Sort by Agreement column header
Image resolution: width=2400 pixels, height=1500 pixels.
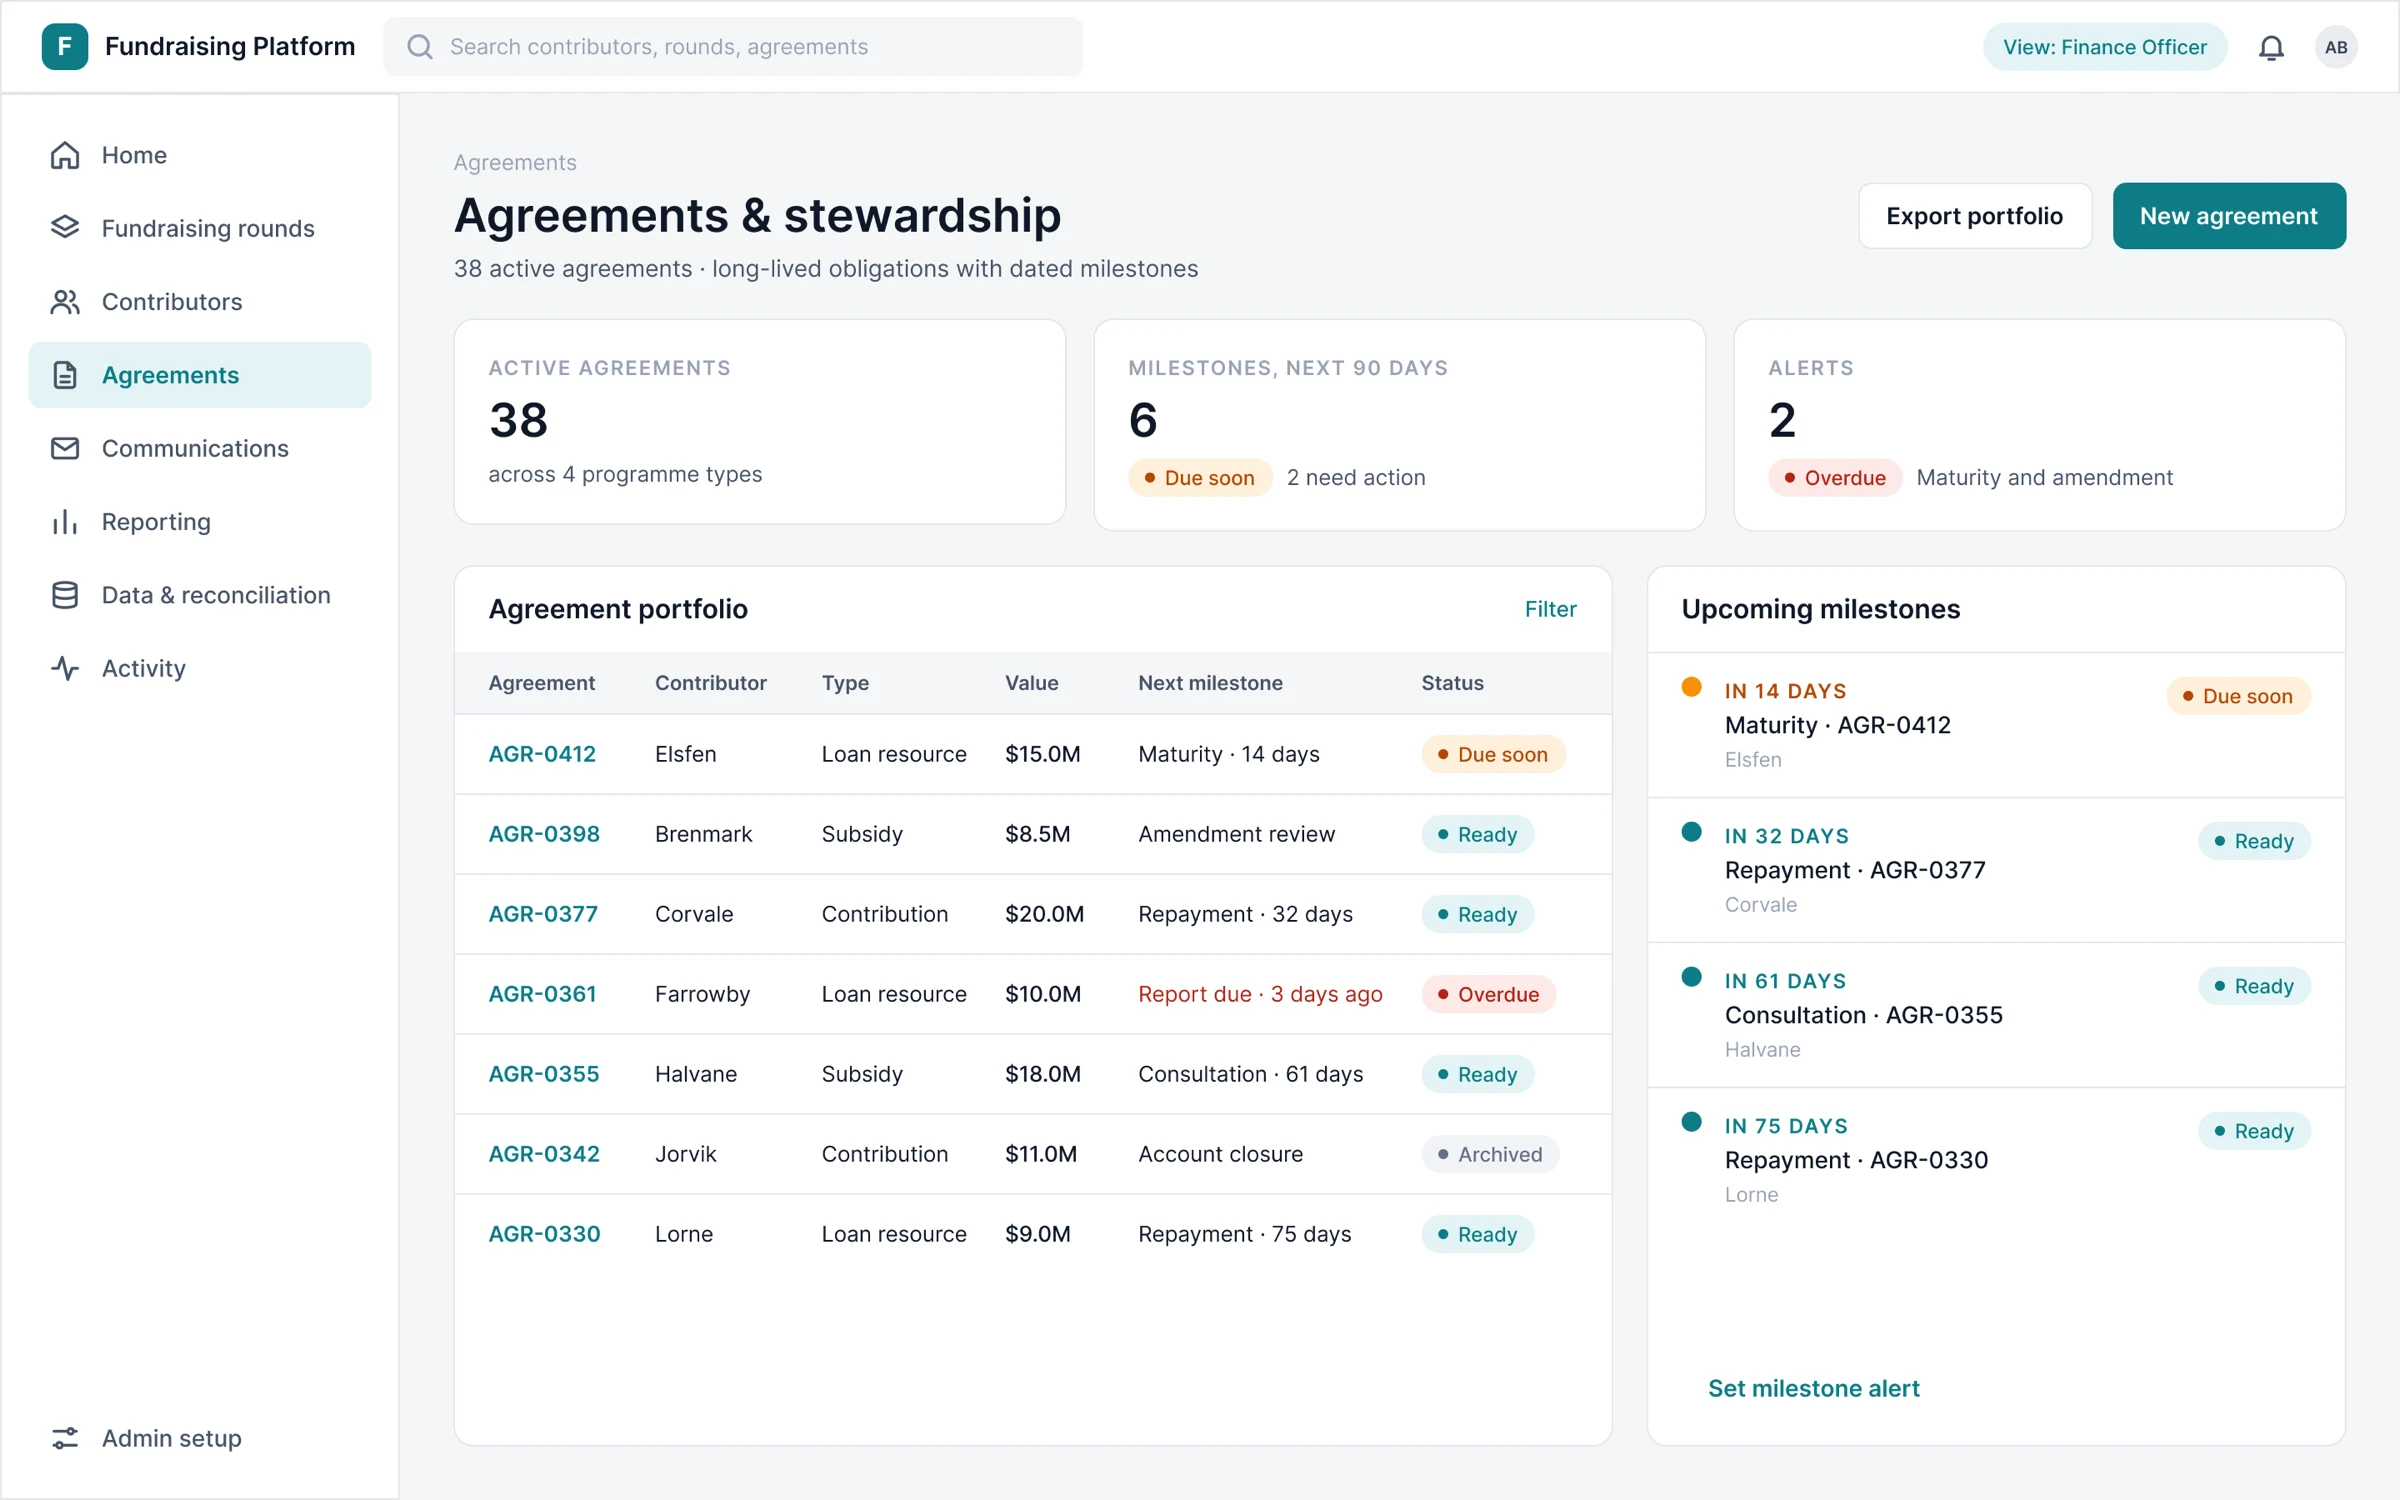click(541, 683)
